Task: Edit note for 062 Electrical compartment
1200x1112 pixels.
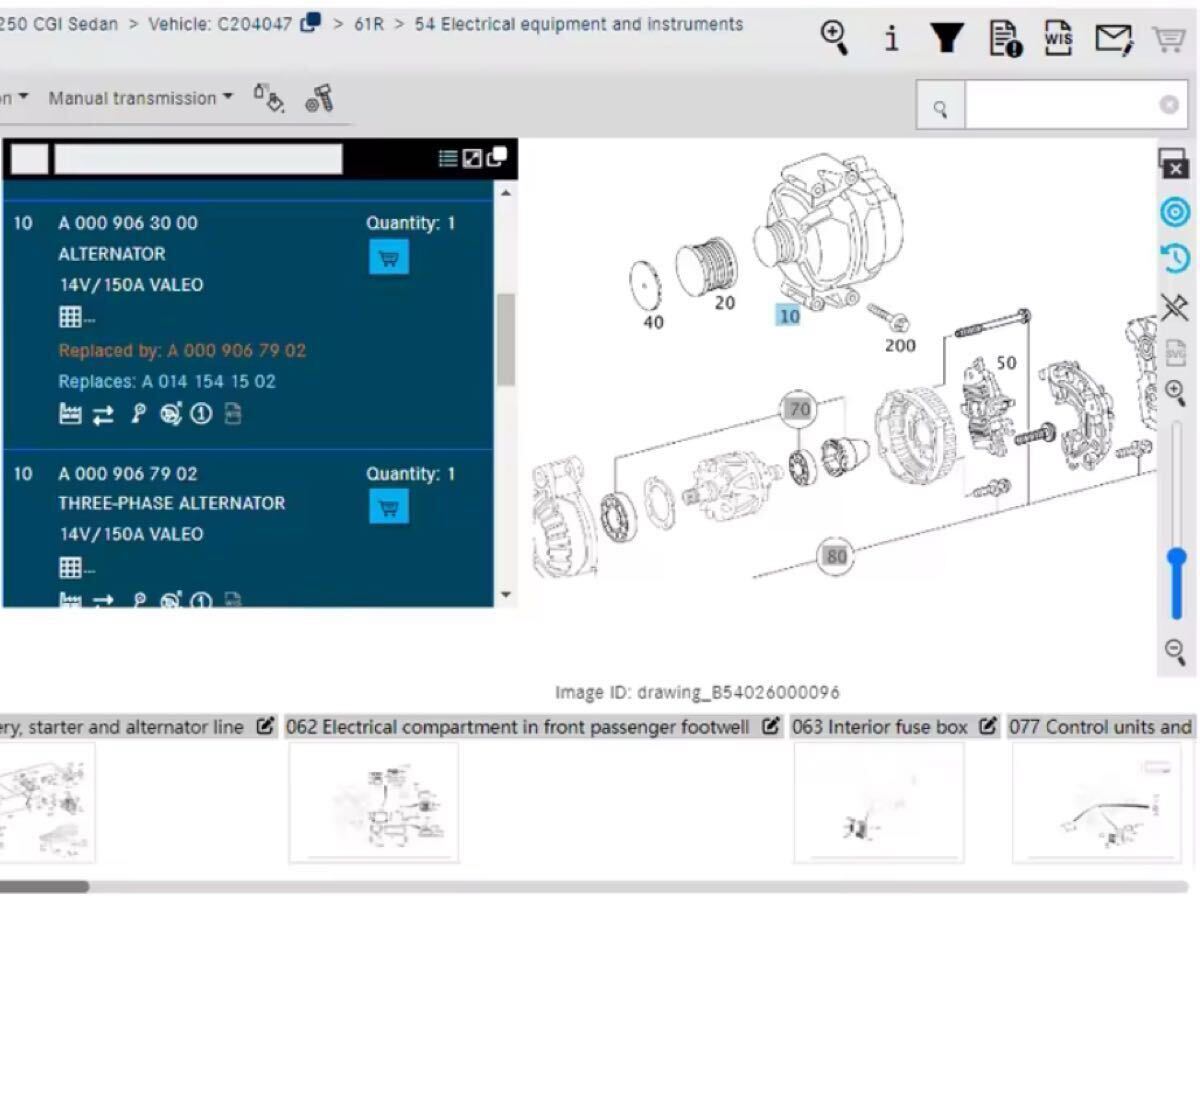Action: point(770,727)
